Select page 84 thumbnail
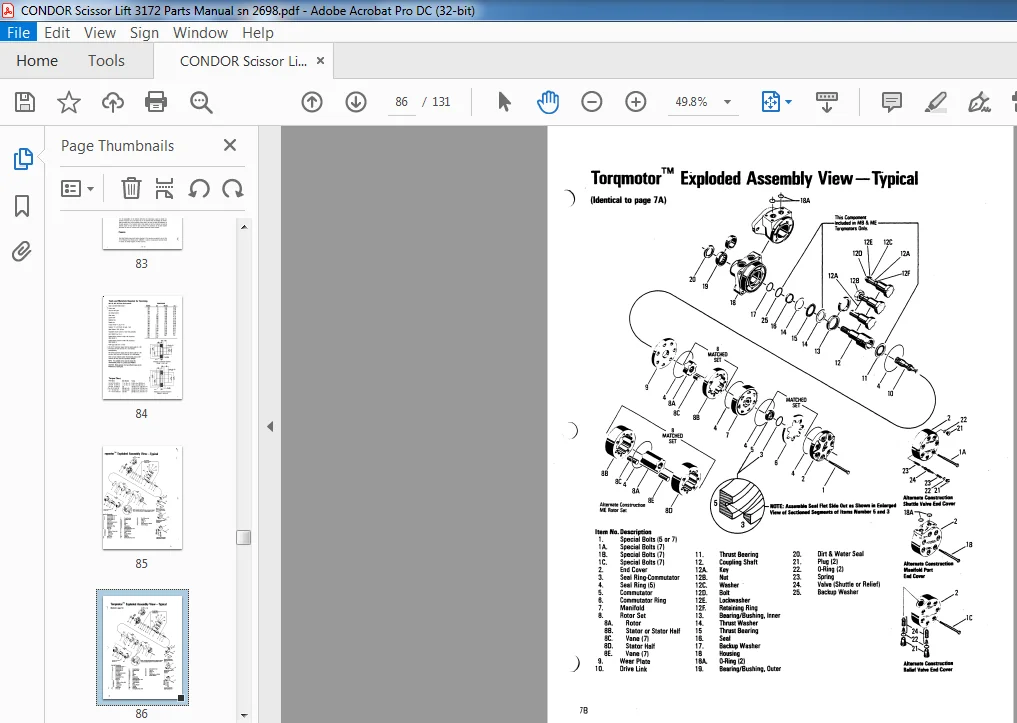 [142, 348]
